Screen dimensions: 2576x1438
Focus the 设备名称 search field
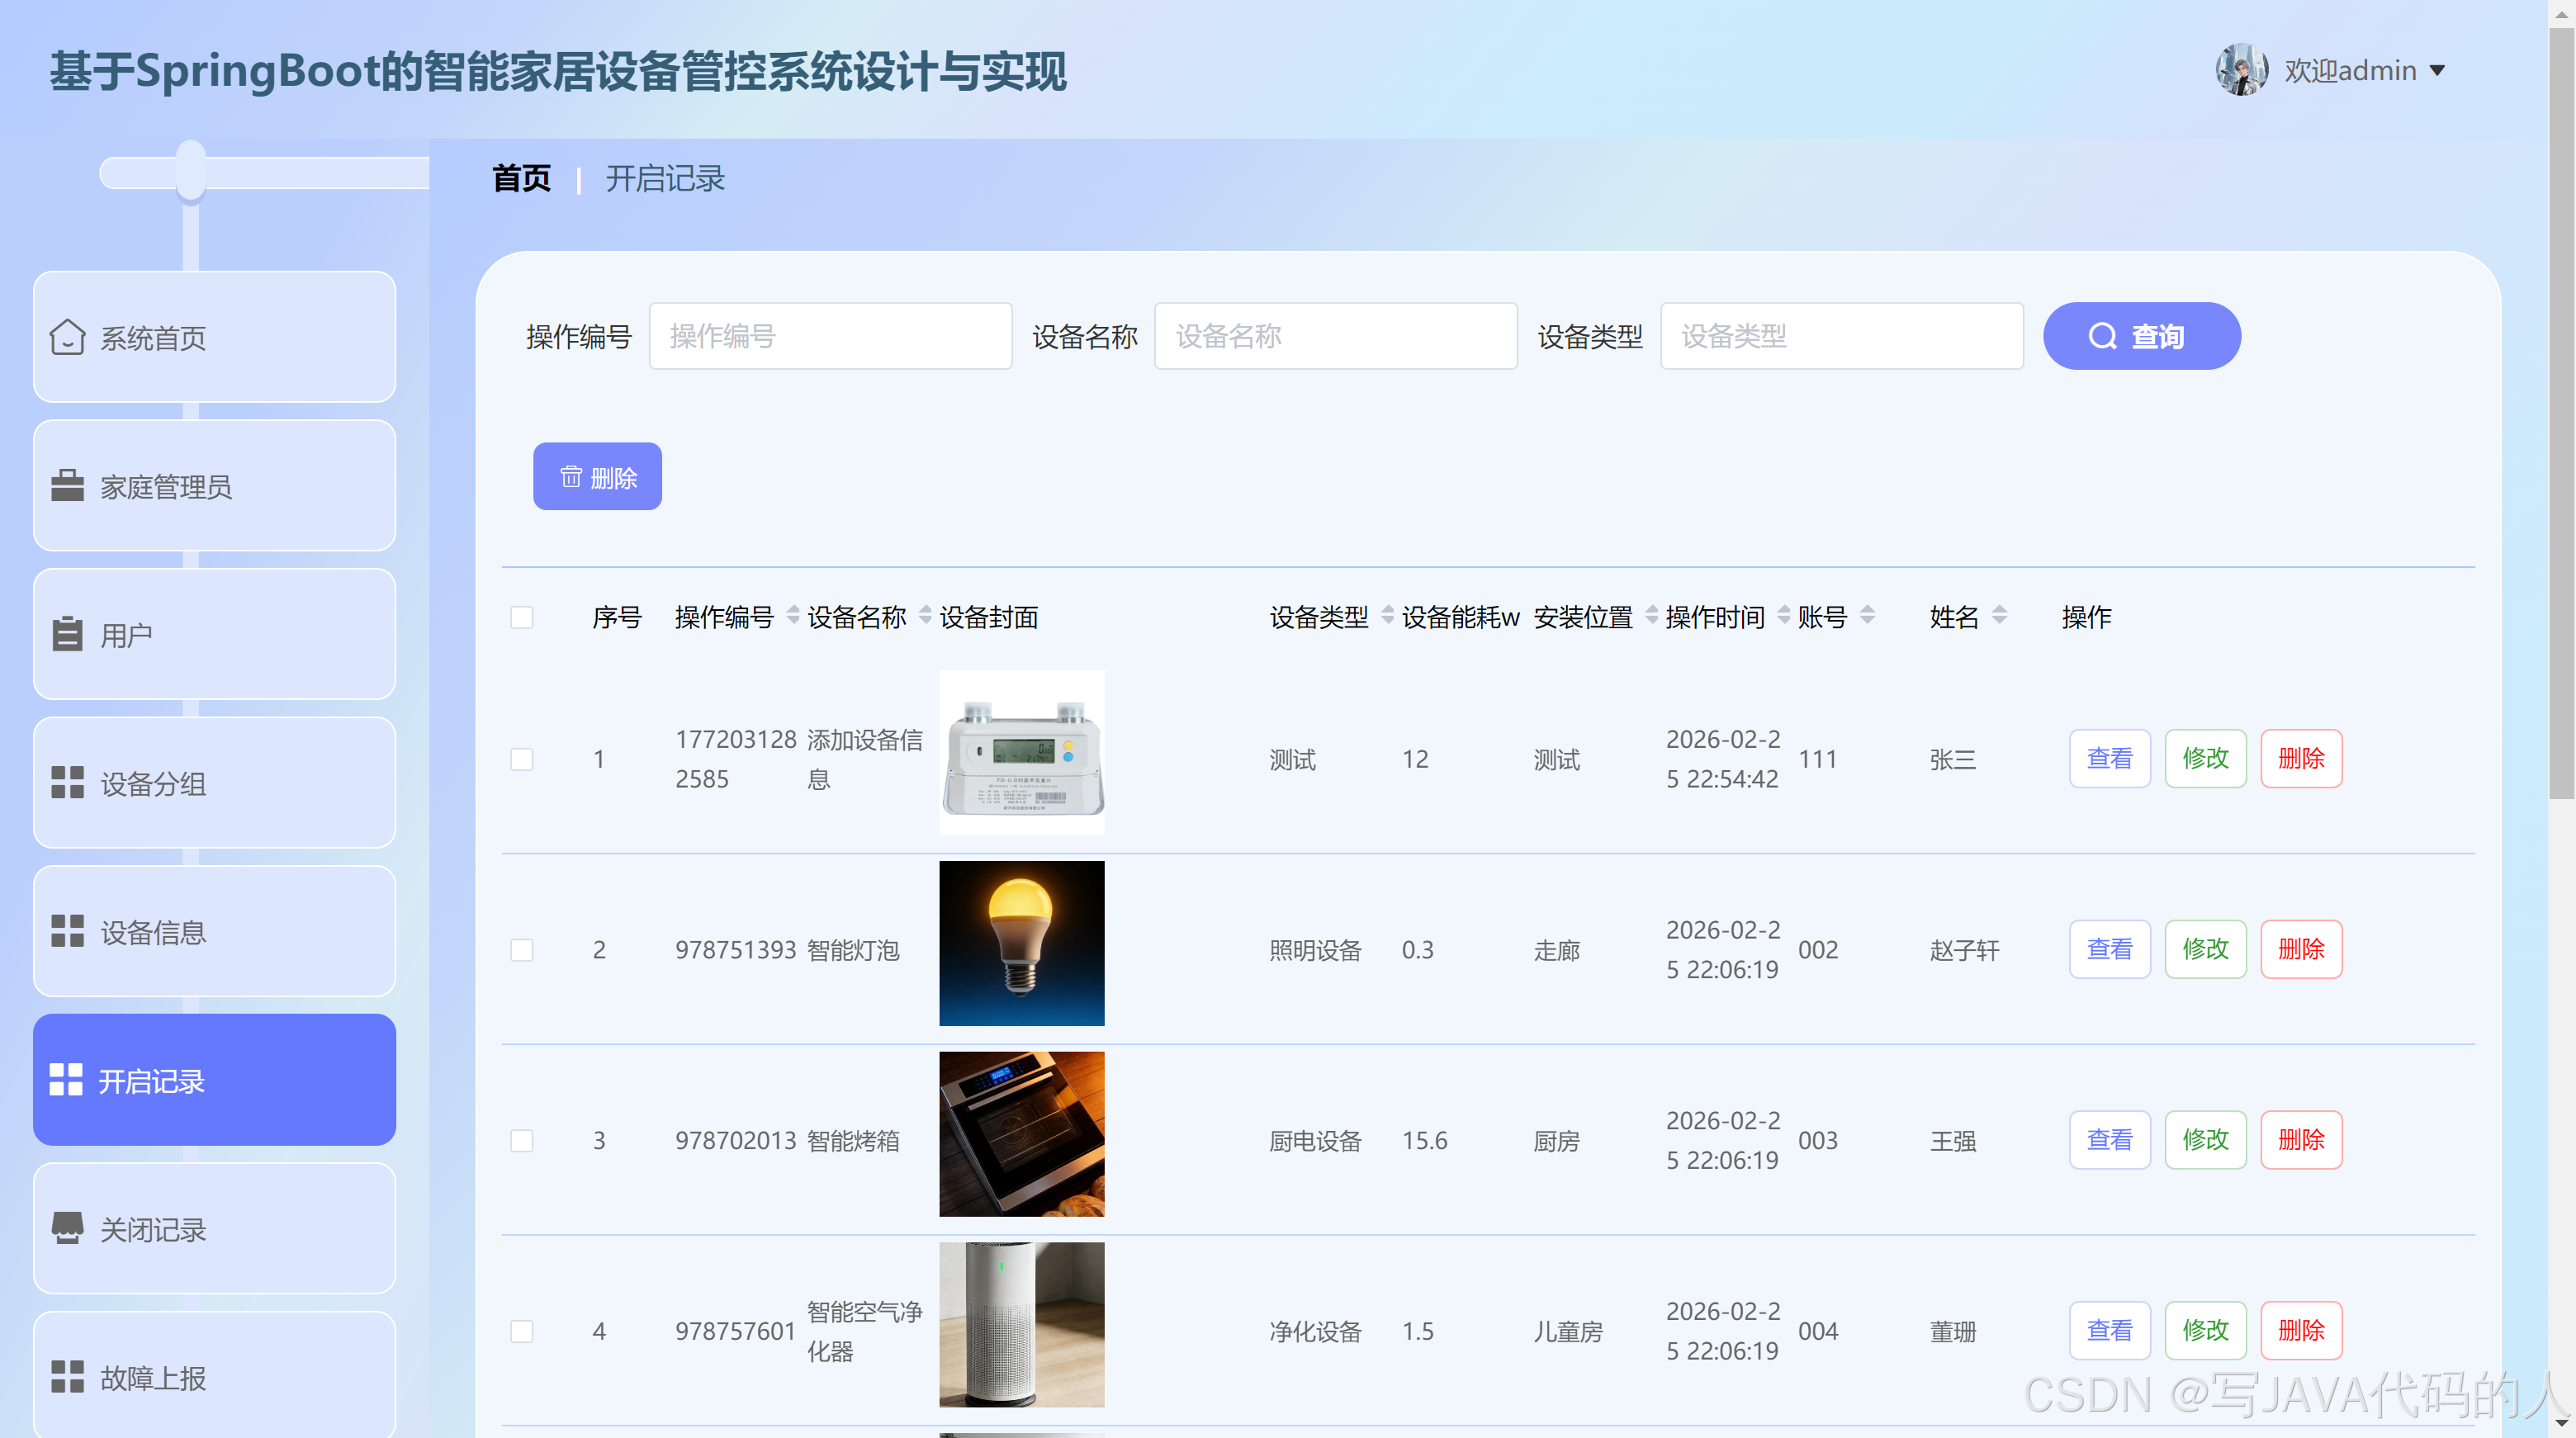point(1336,336)
